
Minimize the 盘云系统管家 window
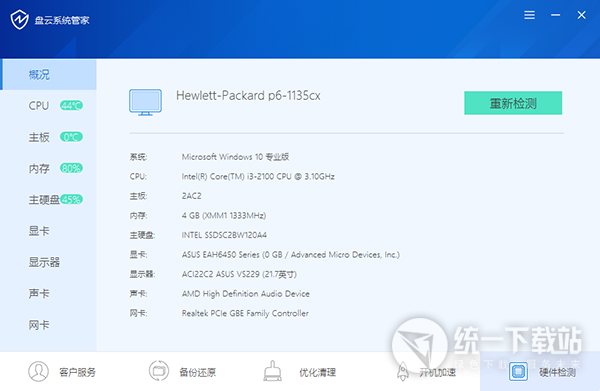click(x=556, y=15)
